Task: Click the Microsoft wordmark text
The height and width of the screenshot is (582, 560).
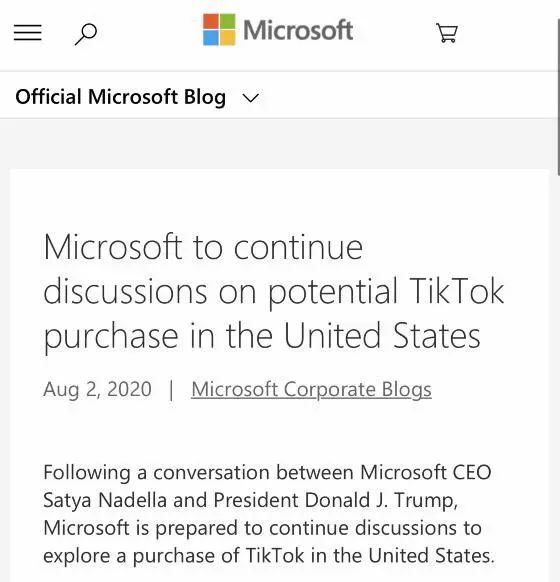Action: click(298, 30)
